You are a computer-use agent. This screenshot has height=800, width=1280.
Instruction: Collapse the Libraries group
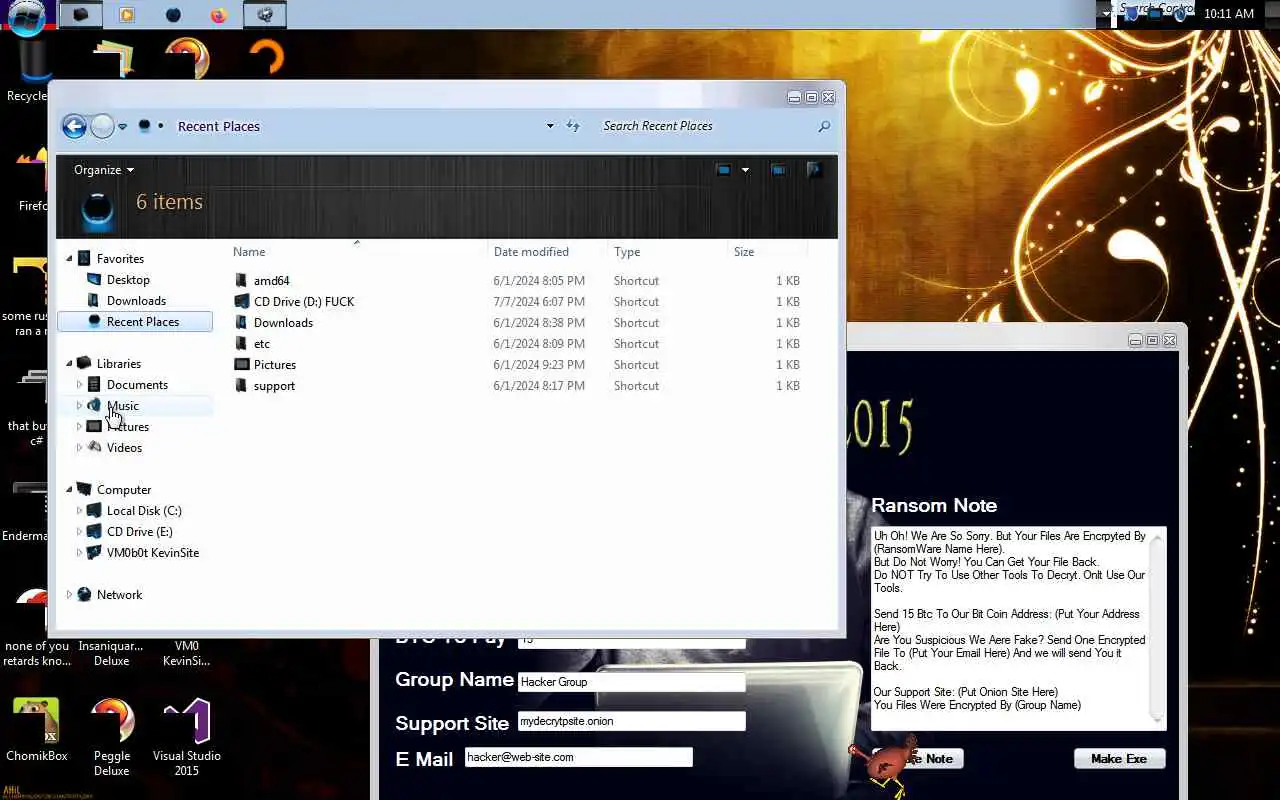[70, 364]
